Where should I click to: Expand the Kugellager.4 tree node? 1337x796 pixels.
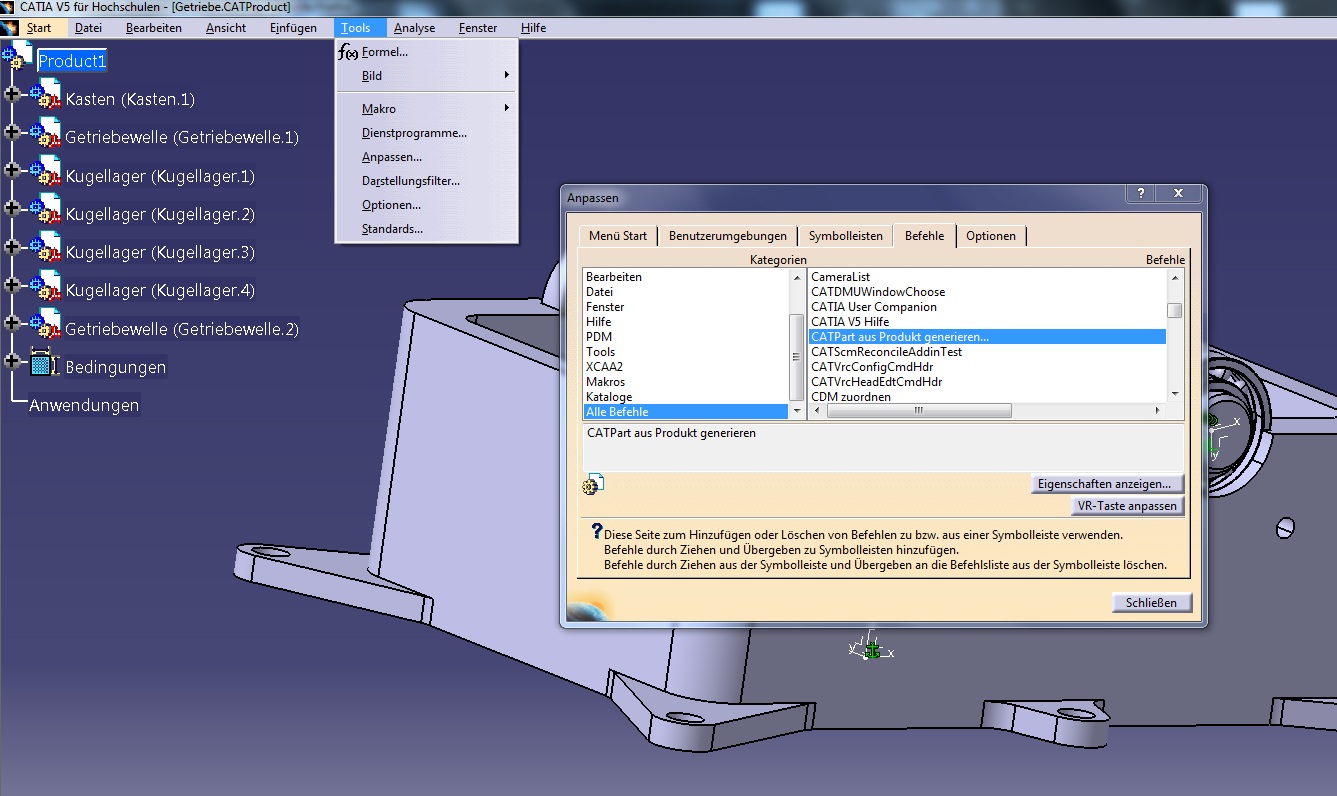point(12,285)
